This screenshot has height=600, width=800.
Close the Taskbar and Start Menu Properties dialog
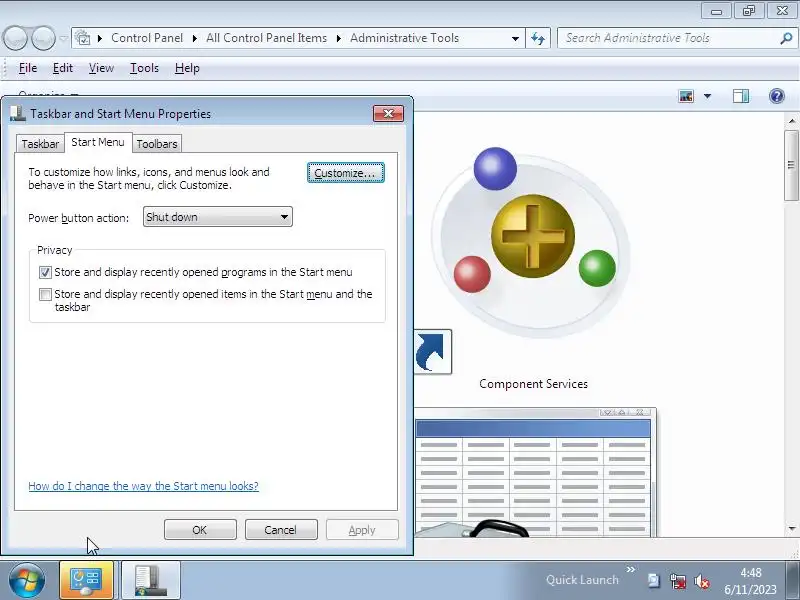tap(388, 113)
